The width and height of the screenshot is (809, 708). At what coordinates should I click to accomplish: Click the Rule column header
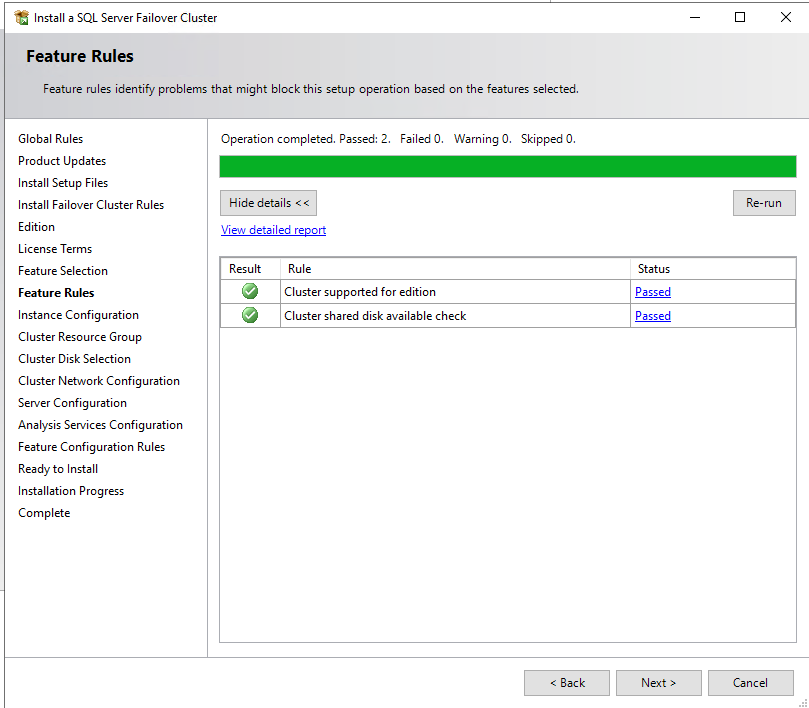(x=455, y=269)
